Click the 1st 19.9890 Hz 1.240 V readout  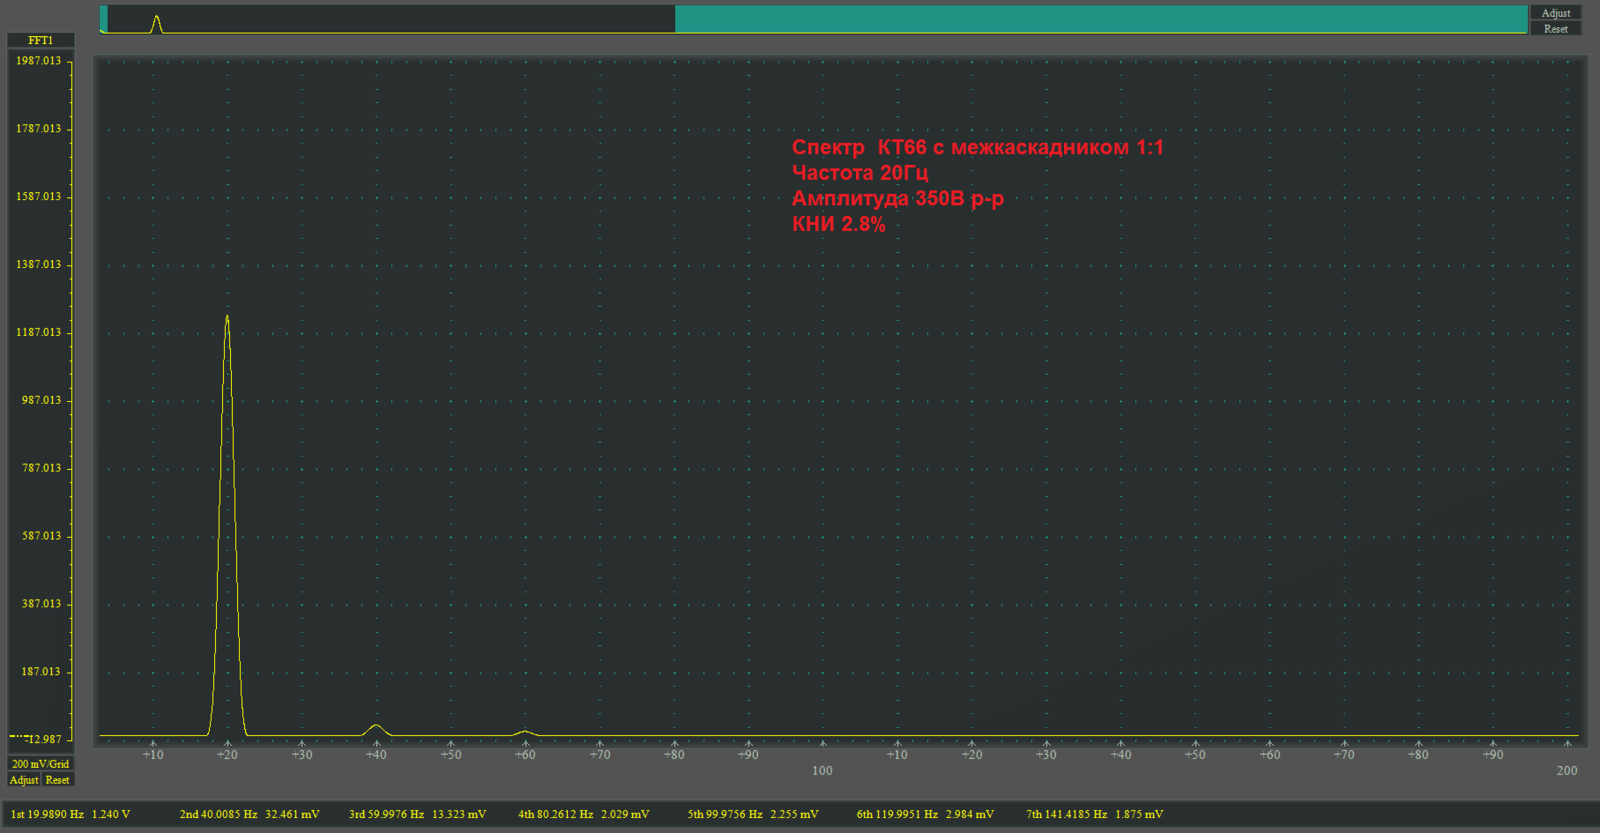point(70,814)
